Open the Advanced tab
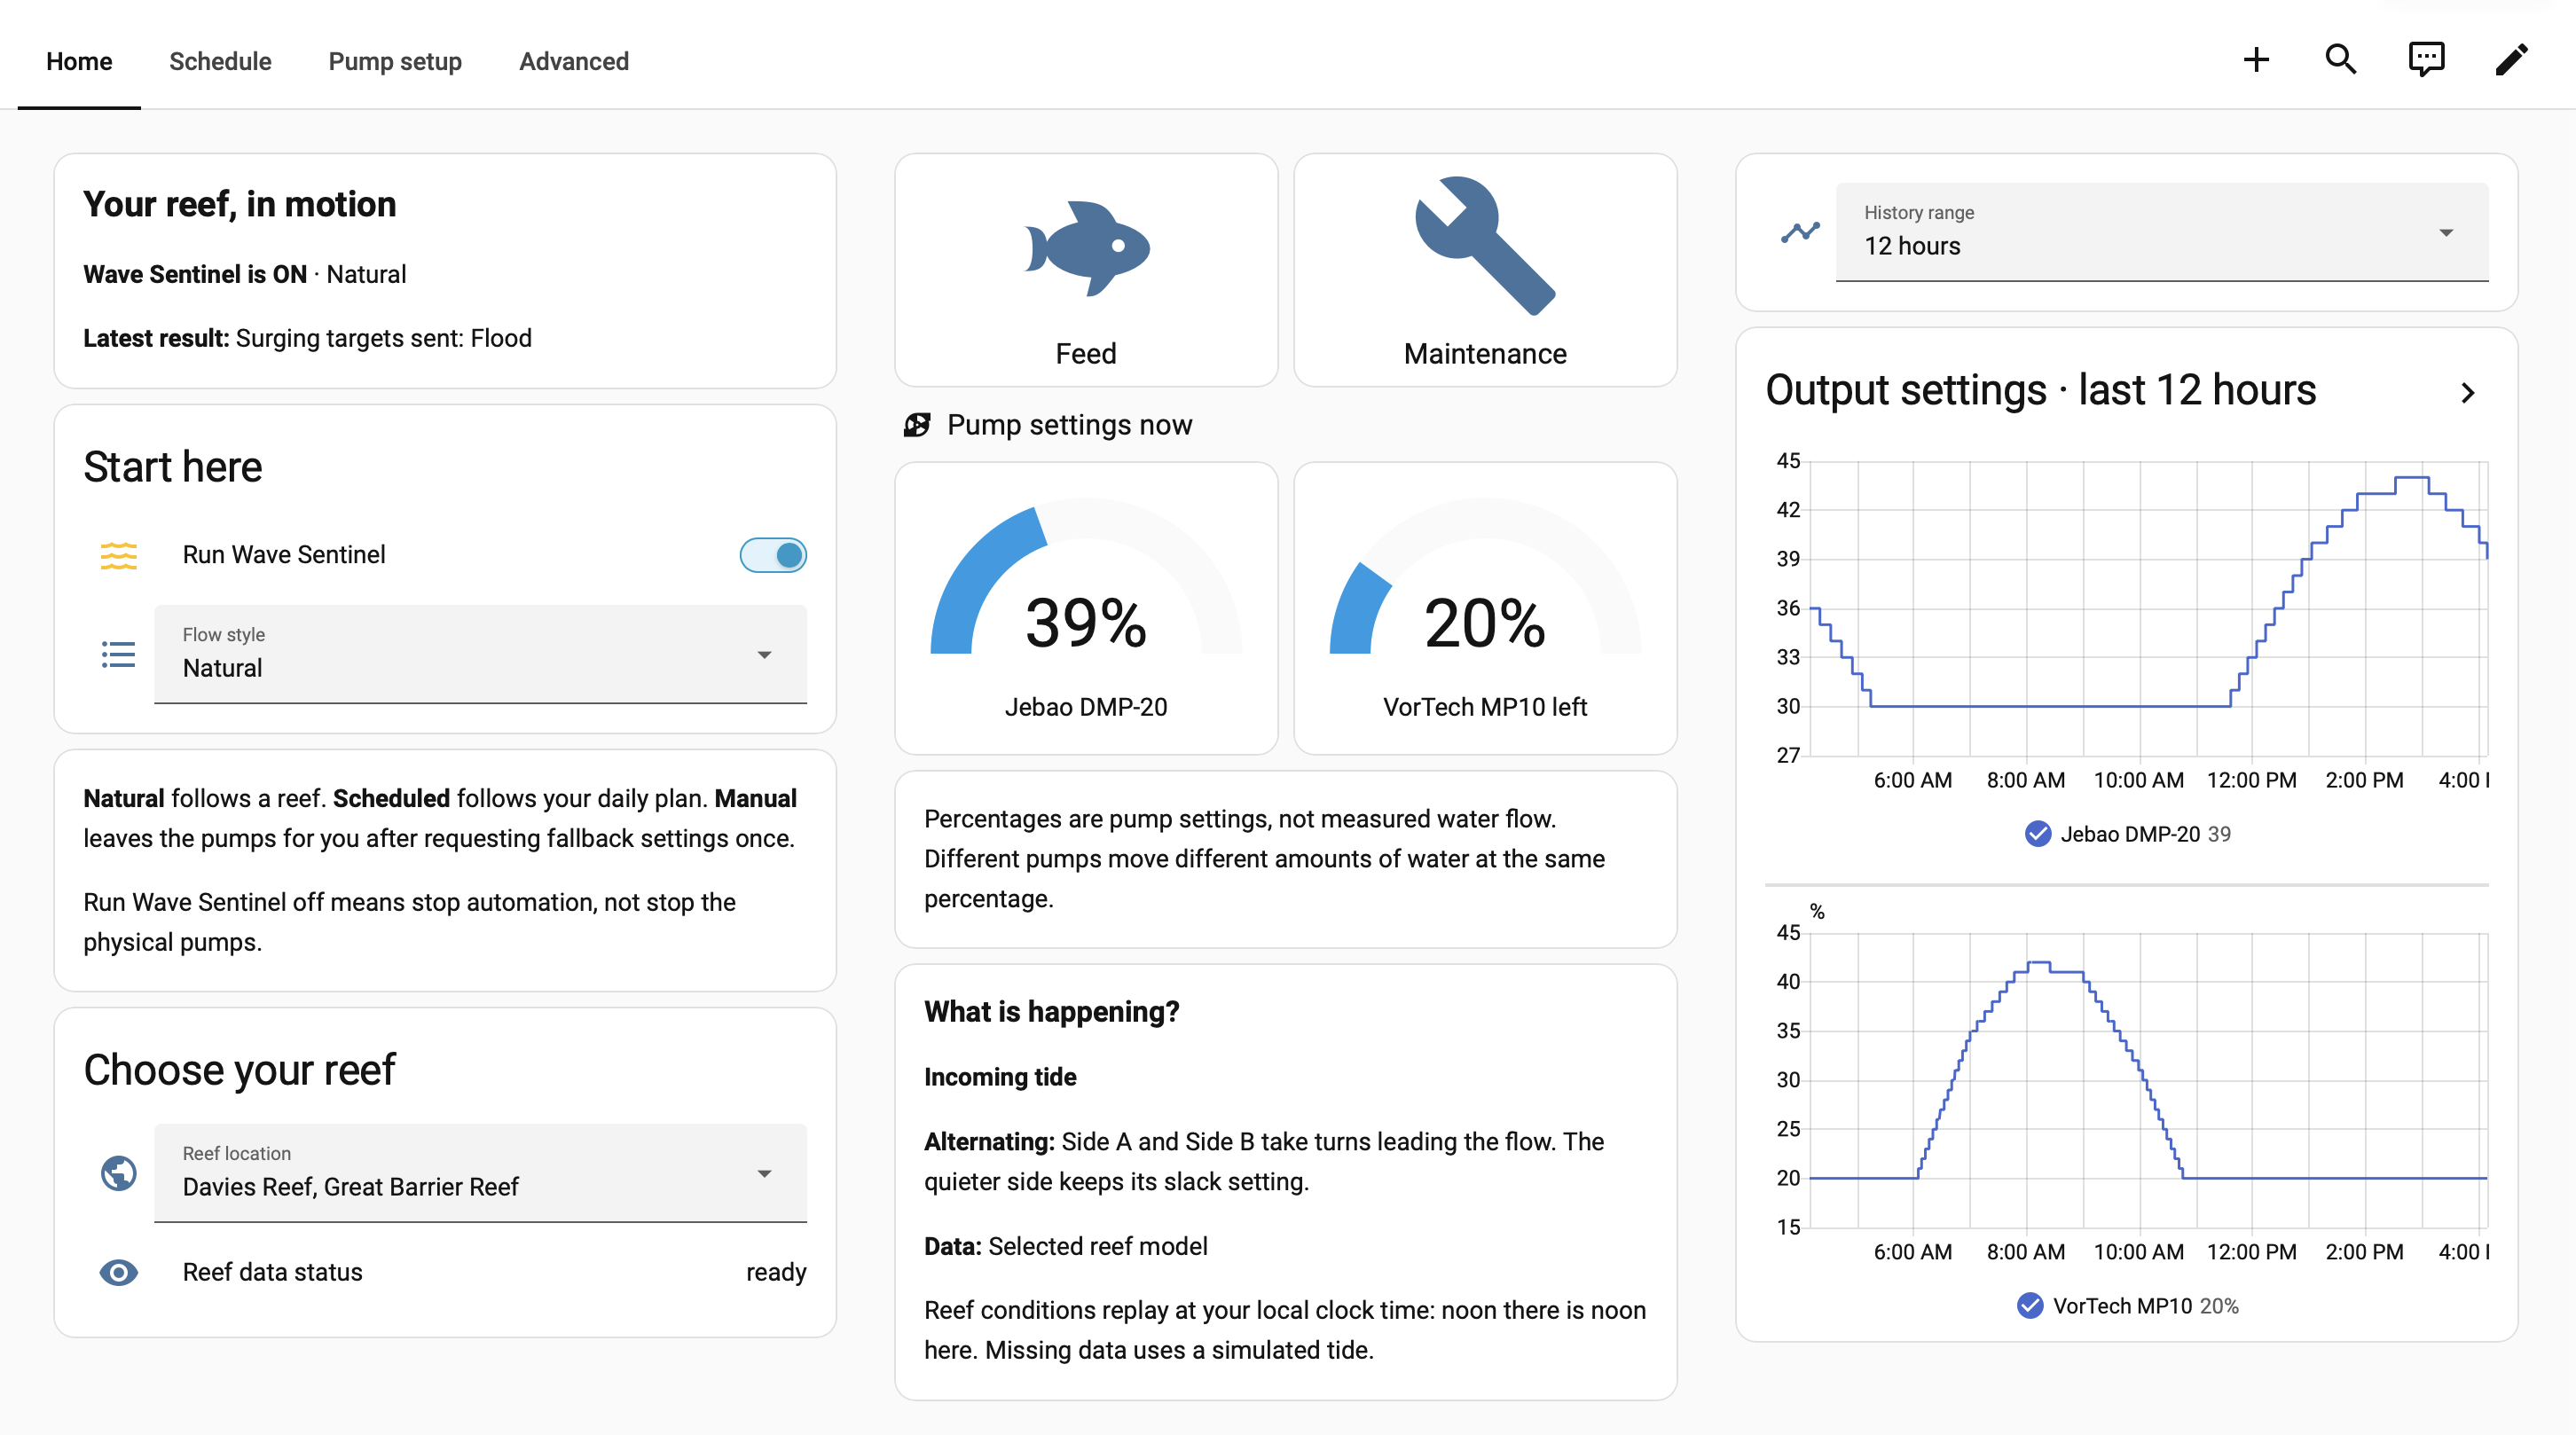Viewport: 2576px width, 1435px height. tap(574, 61)
